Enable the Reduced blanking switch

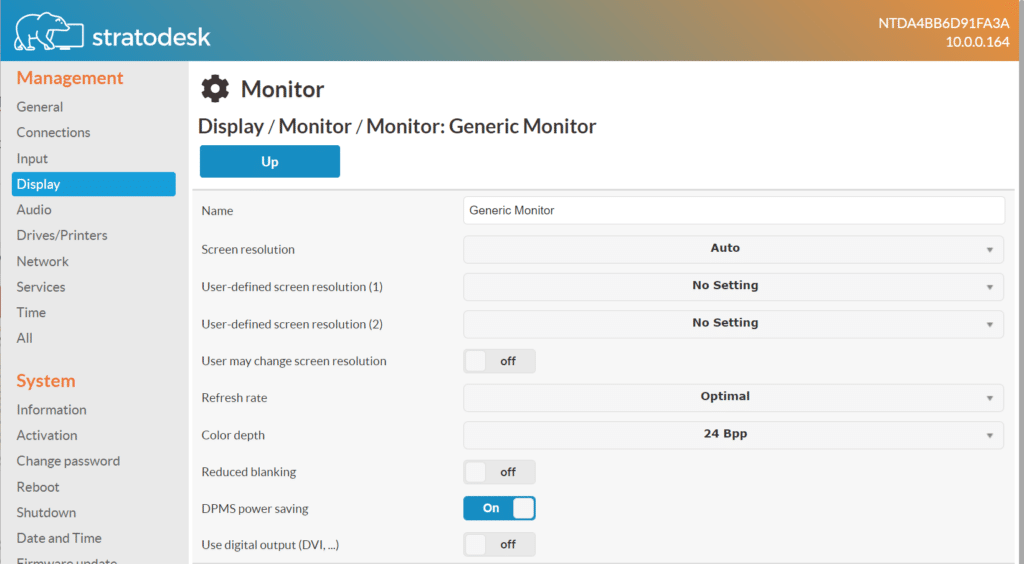(x=500, y=472)
